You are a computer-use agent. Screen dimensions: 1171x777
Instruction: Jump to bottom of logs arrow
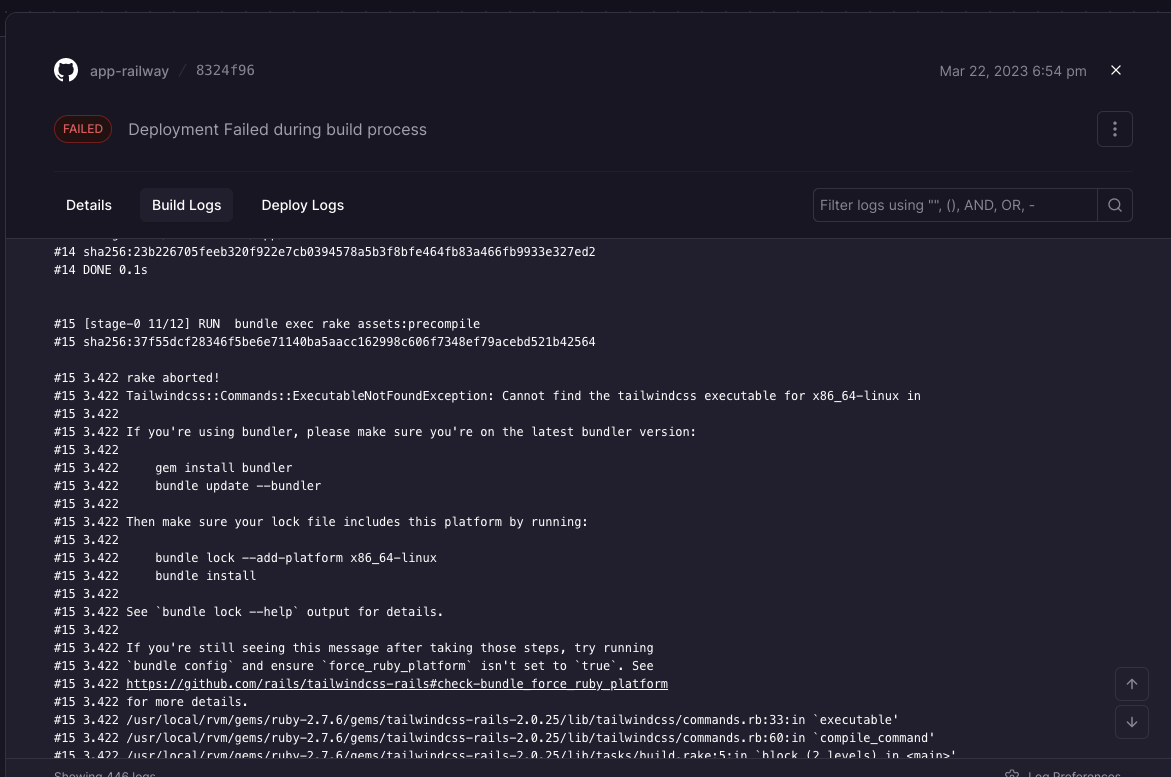coord(1131,722)
